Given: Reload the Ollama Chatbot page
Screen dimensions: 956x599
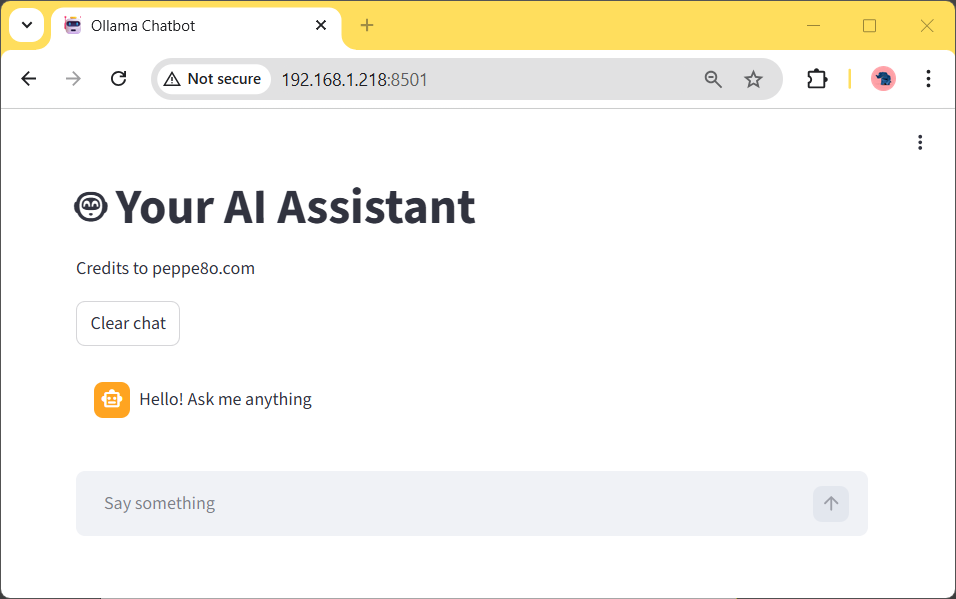Looking at the screenshot, I should 118,78.
